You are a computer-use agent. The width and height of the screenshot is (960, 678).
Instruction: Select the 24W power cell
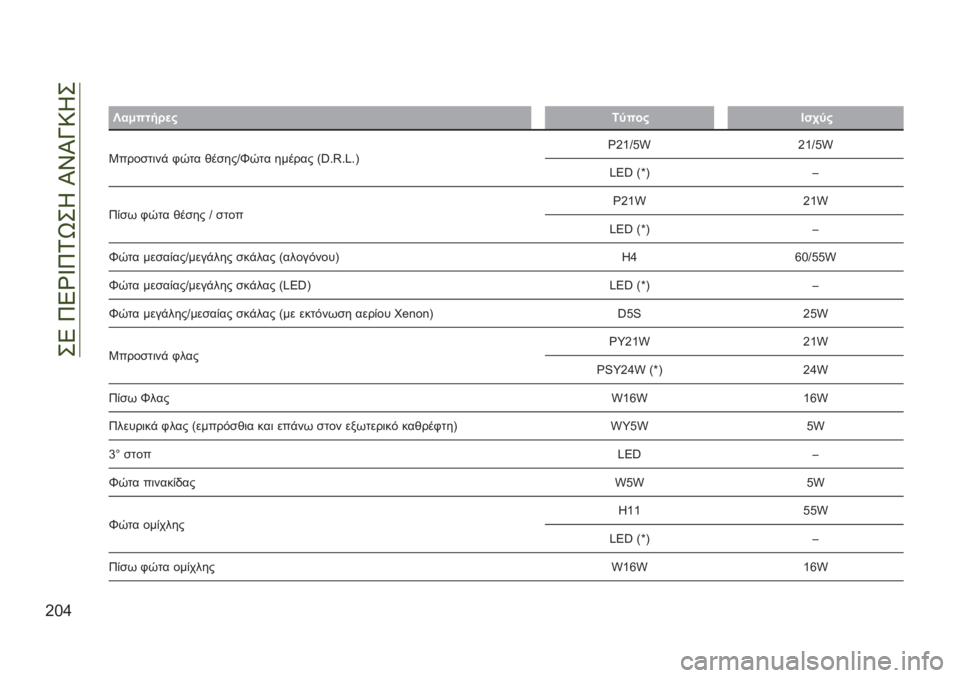click(x=816, y=370)
